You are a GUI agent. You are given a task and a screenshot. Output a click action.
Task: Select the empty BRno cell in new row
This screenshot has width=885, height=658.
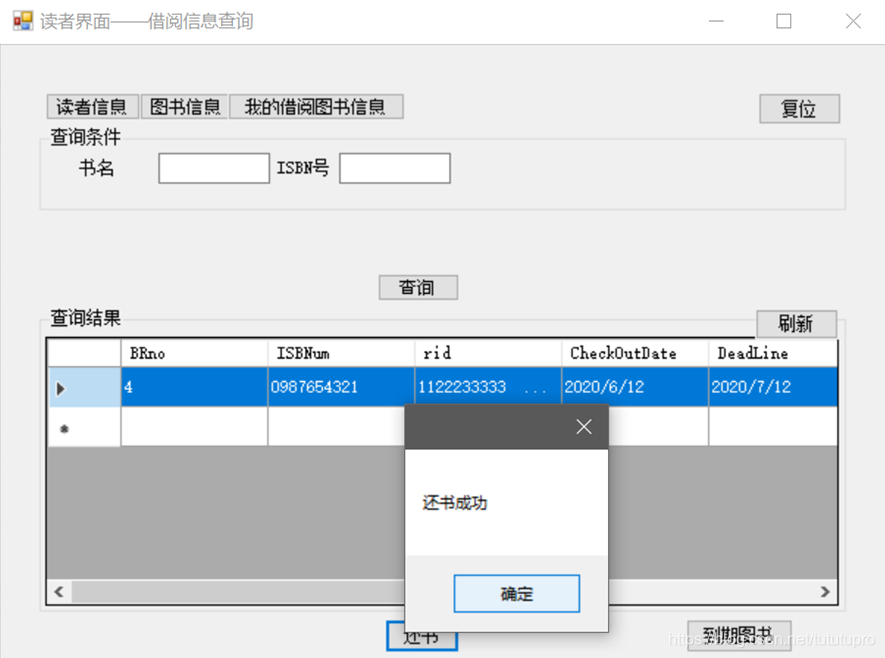(x=194, y=427)
